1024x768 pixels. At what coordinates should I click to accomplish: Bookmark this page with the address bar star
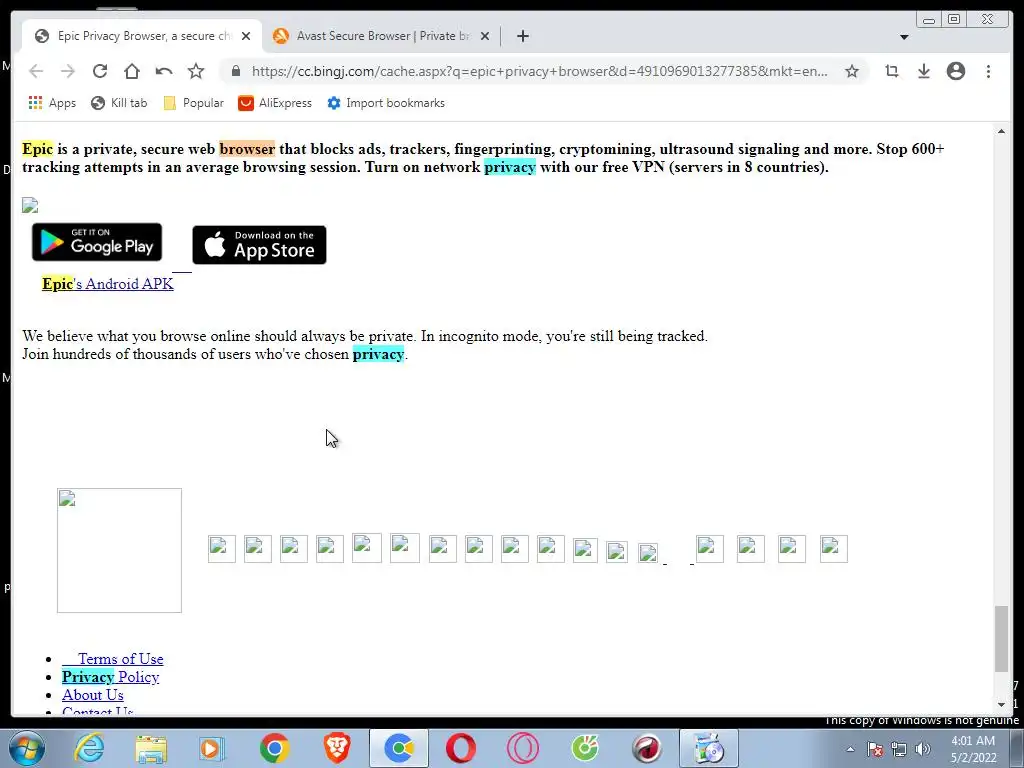coord(852,71)
